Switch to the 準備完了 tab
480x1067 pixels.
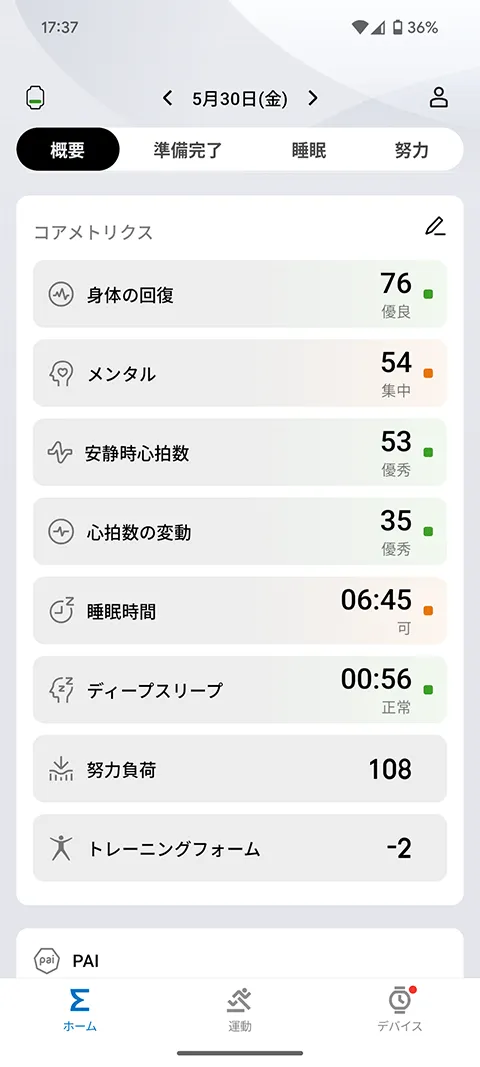click(x=188, y=150)
